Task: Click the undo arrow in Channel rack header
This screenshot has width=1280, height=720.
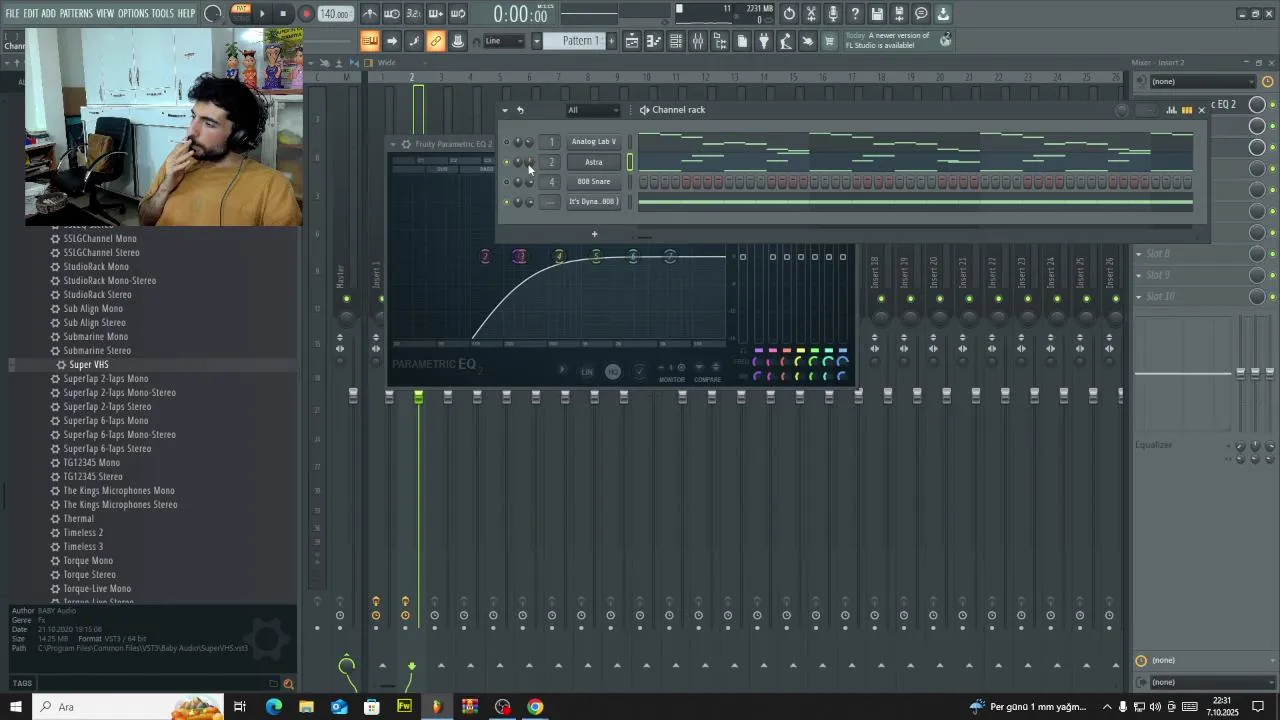Action: pos(520,110)
